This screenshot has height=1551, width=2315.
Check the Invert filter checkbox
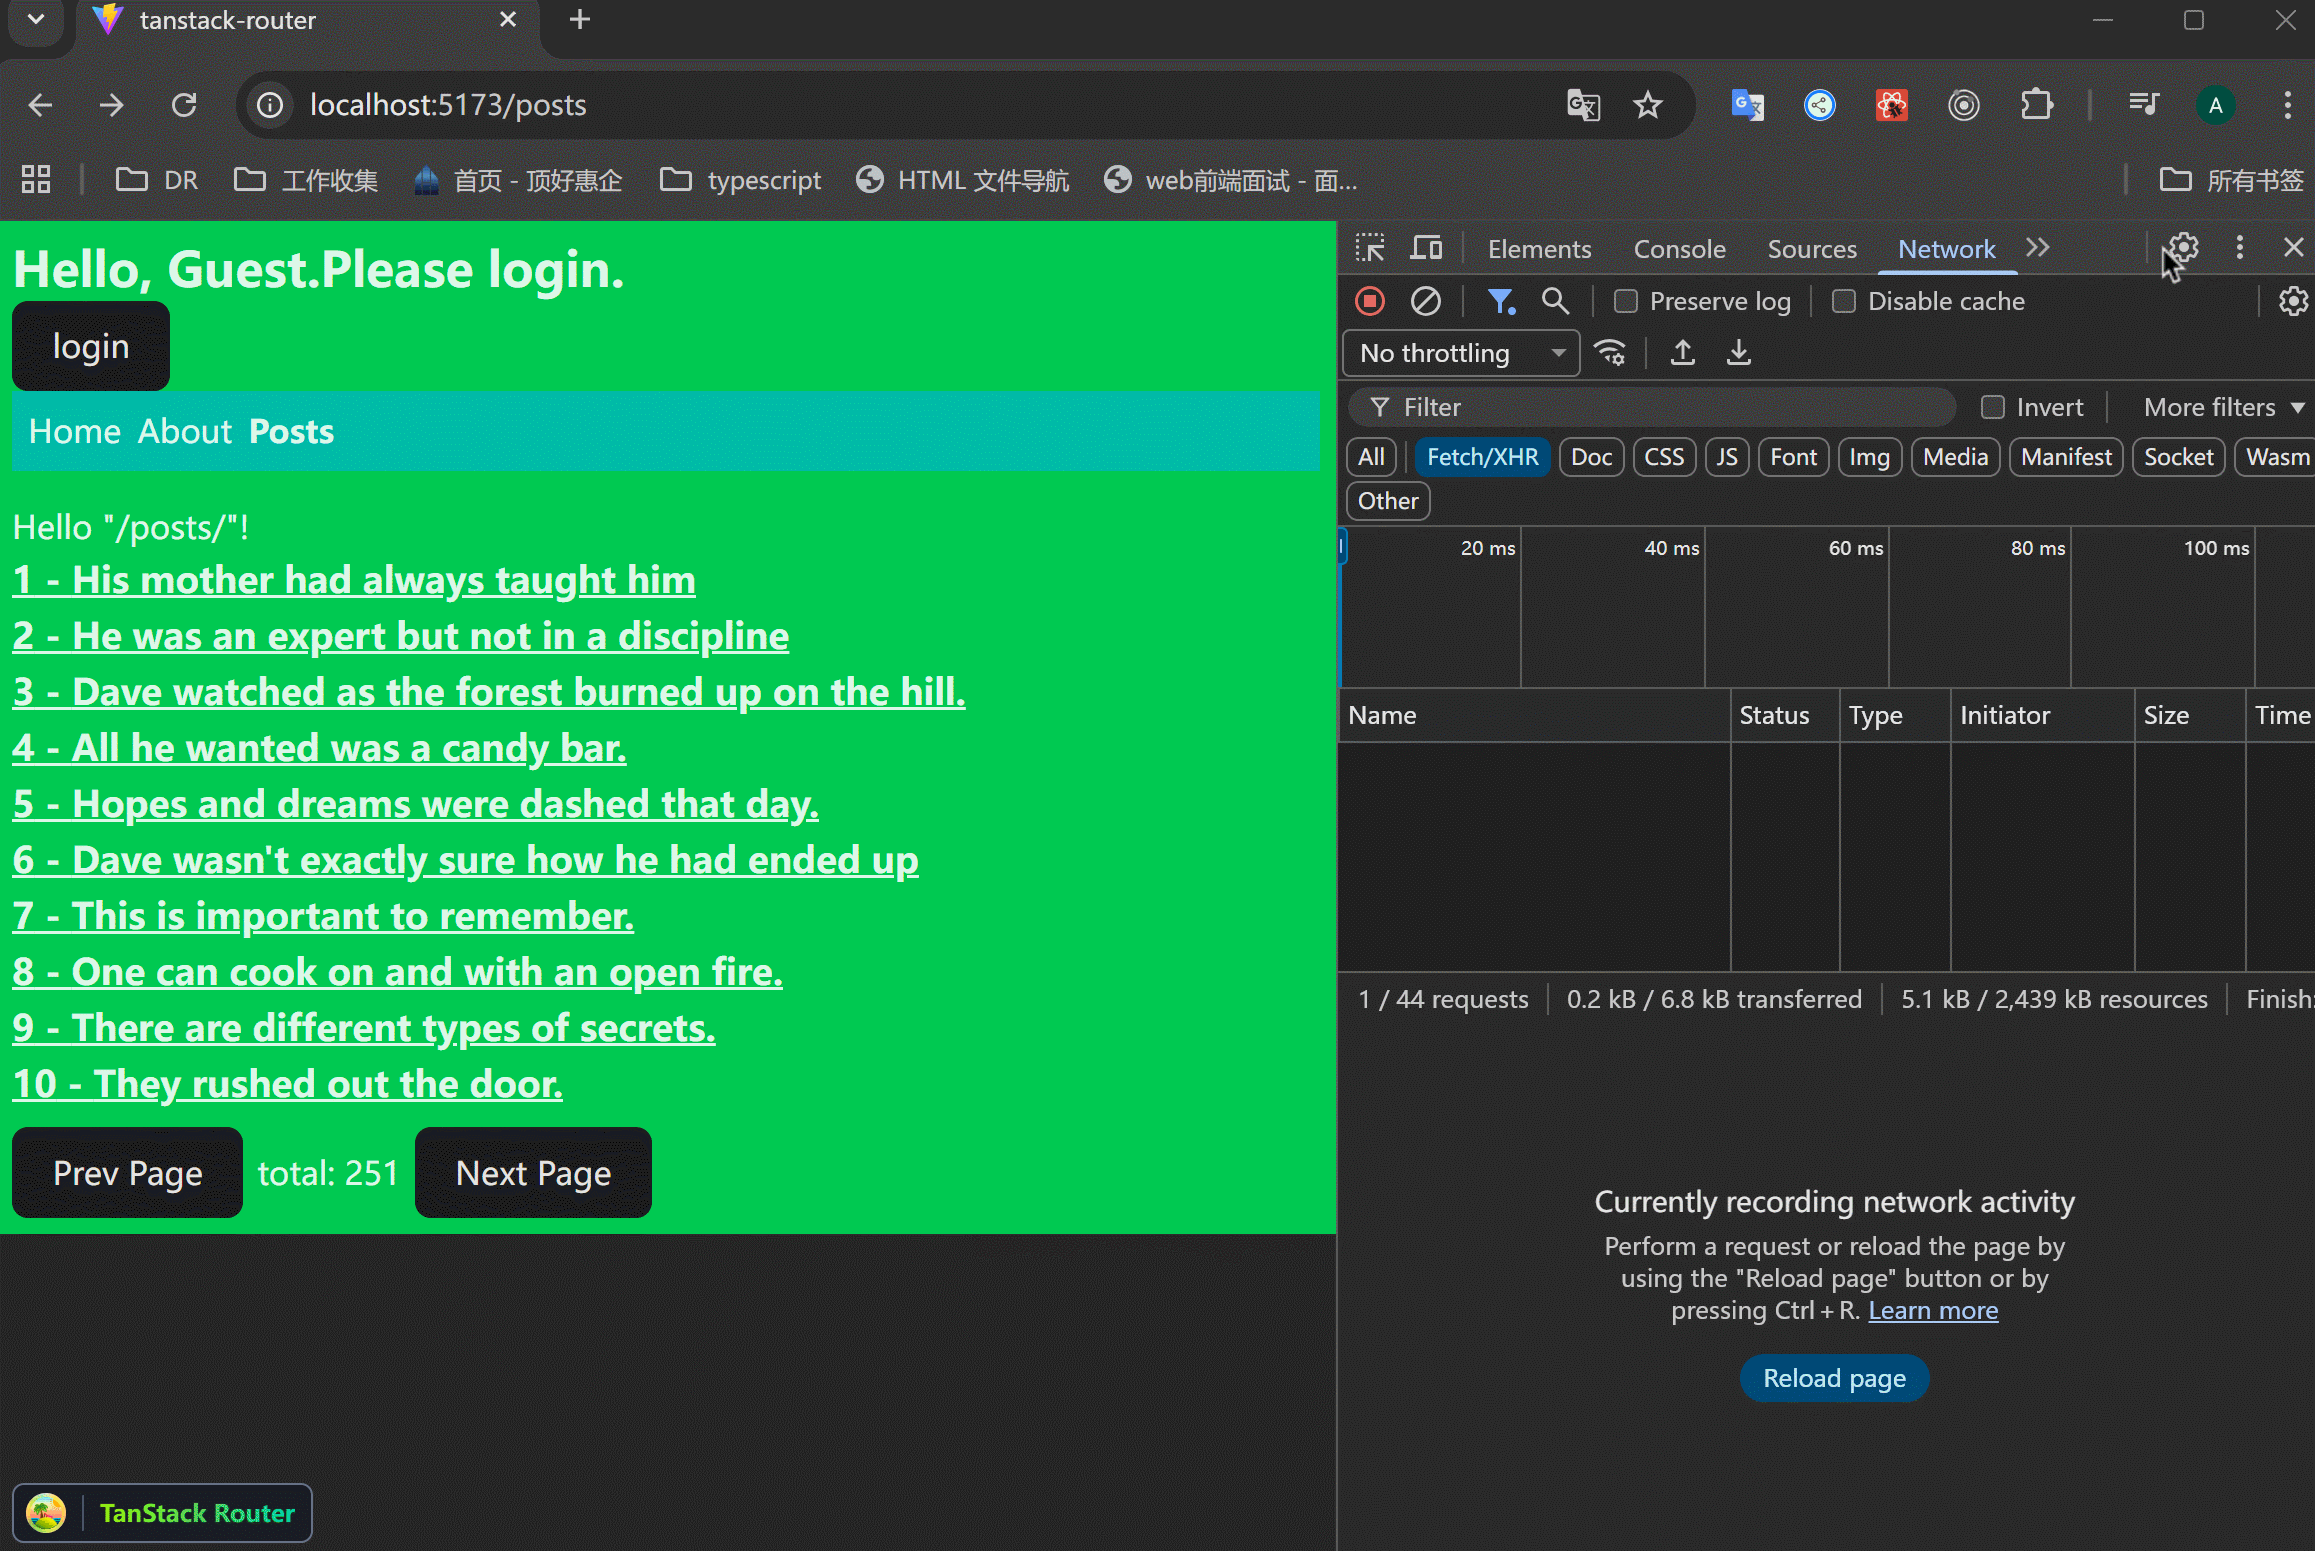[x=1993, y=407]
